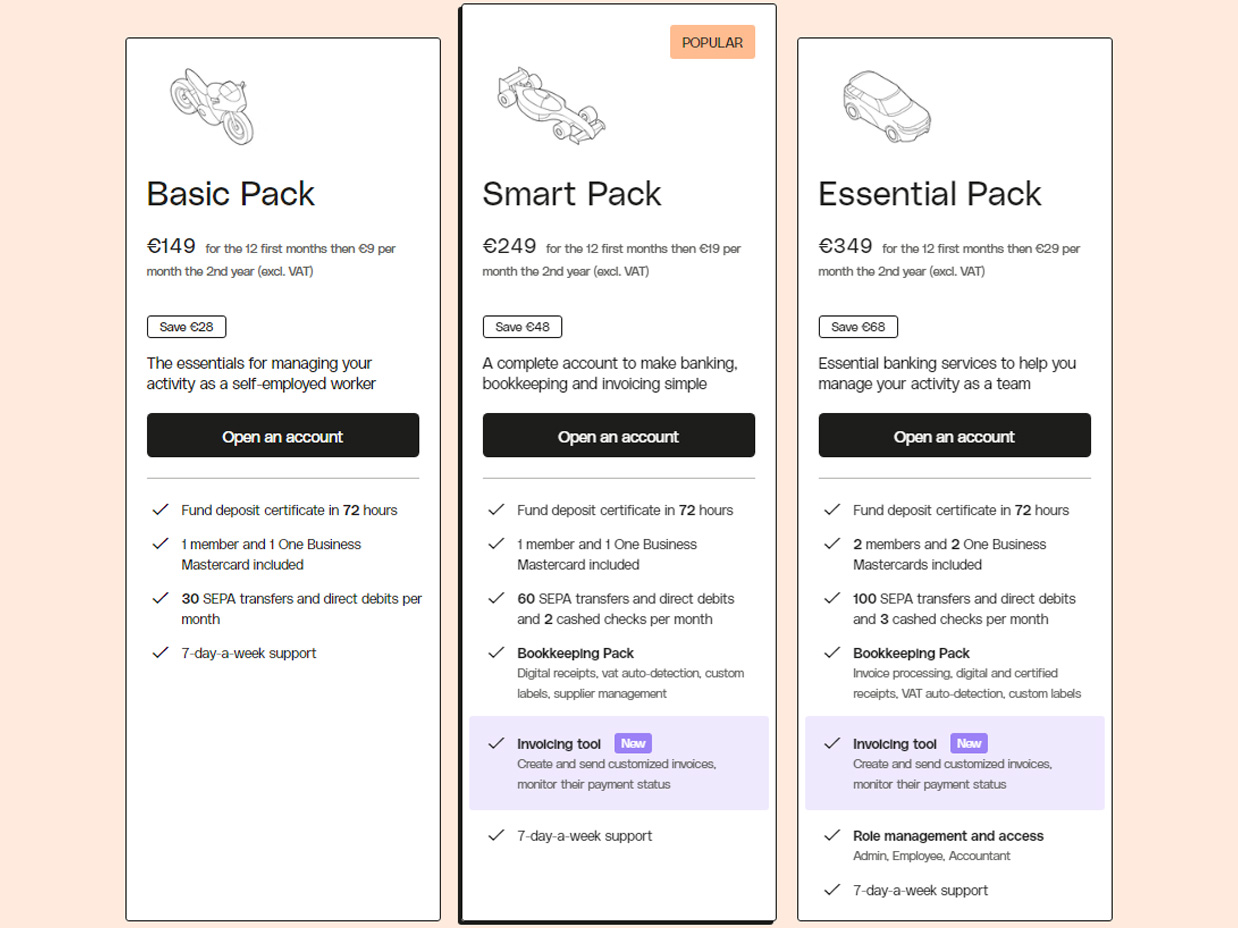Click the Save €68 tag

858,327
